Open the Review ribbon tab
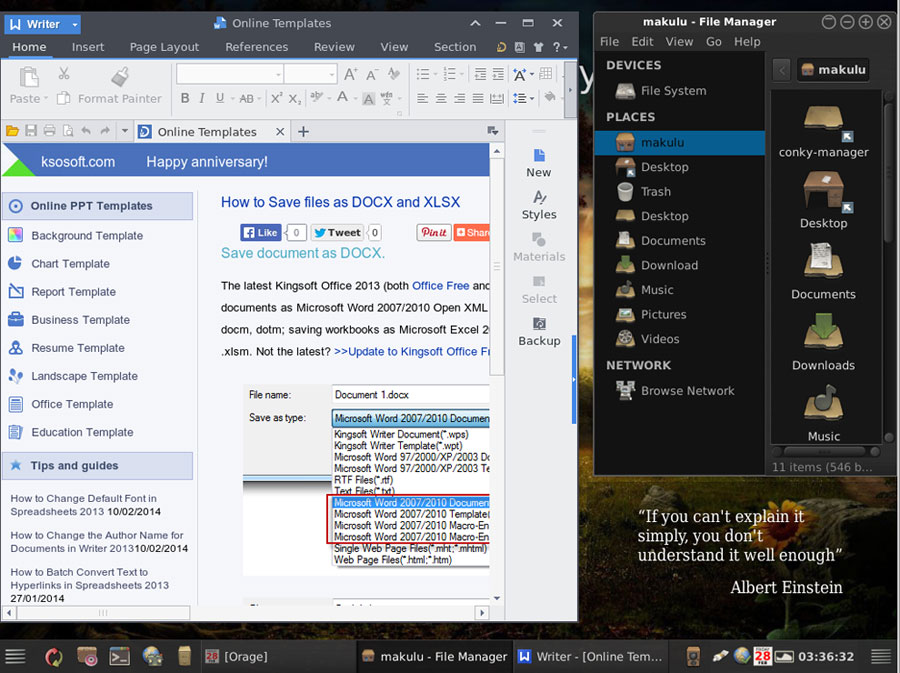 coord(333,47)
